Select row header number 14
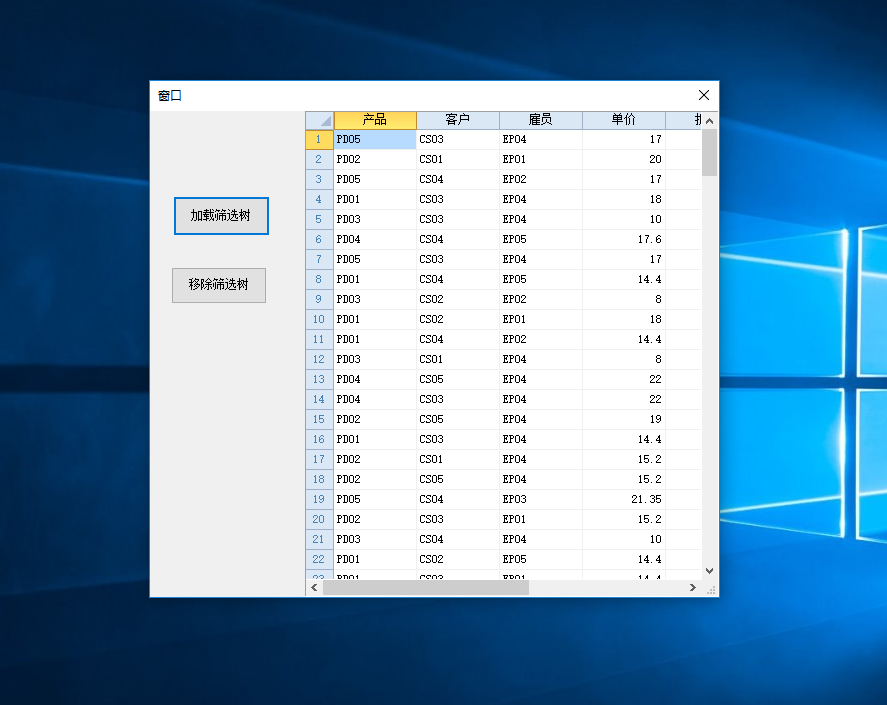 pos(320,399)
